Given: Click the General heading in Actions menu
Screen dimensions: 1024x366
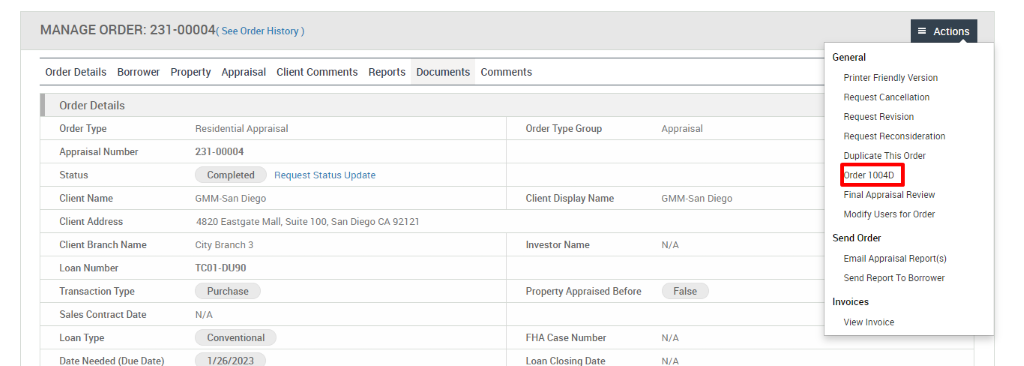Looking at the screenshot, I should click(x=849, y=58).
